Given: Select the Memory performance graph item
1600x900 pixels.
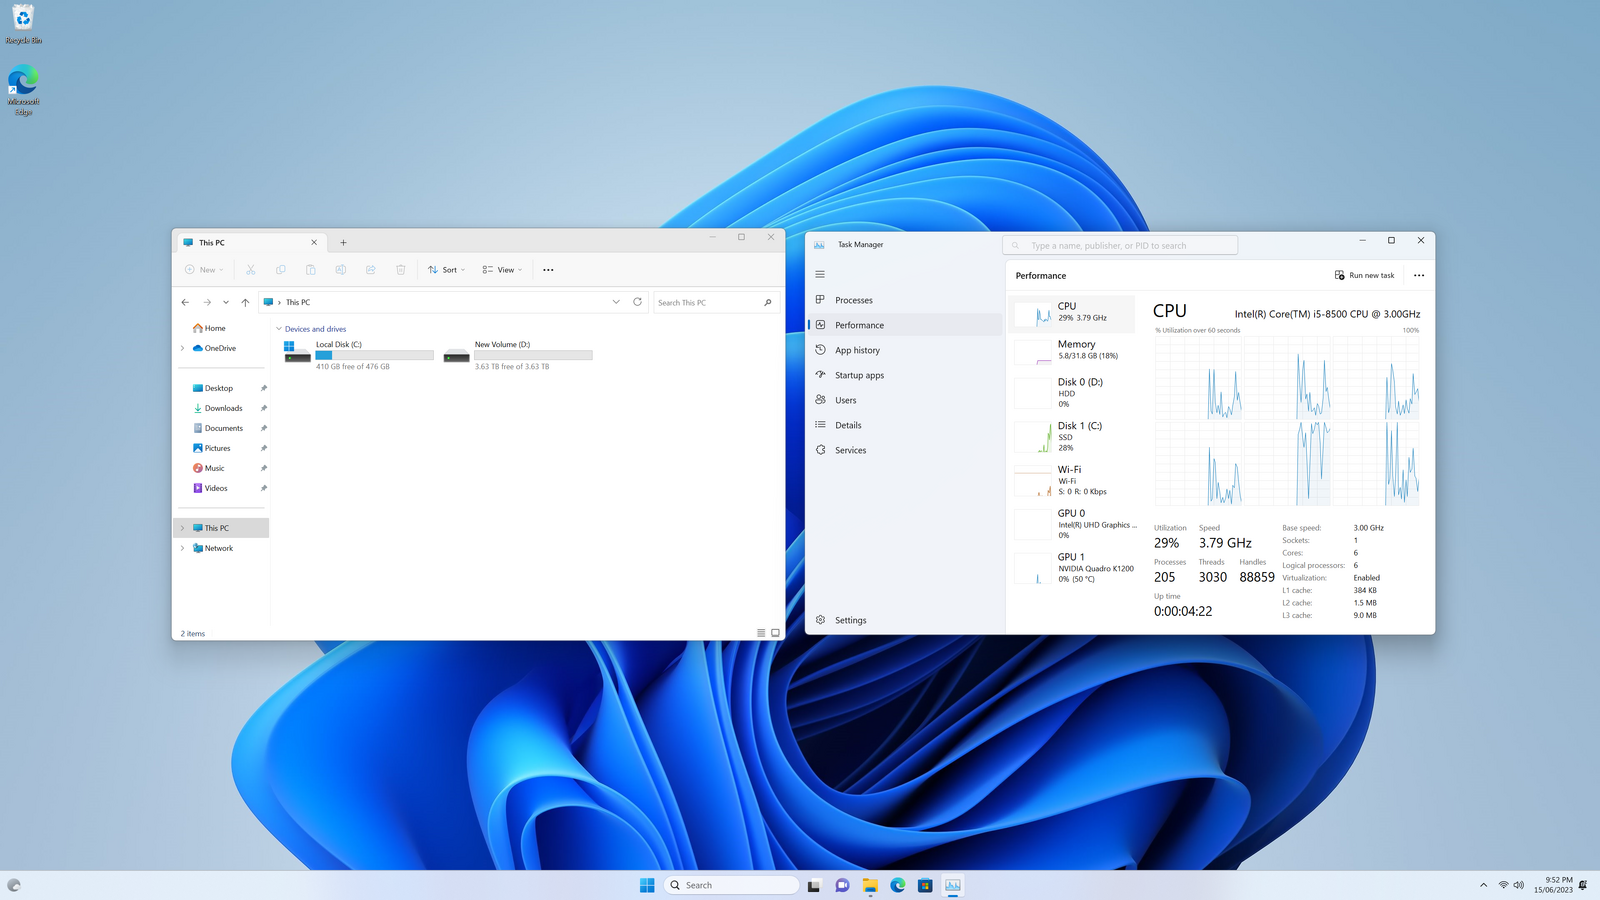Looking at the screenshot, I should (1074, 350).
